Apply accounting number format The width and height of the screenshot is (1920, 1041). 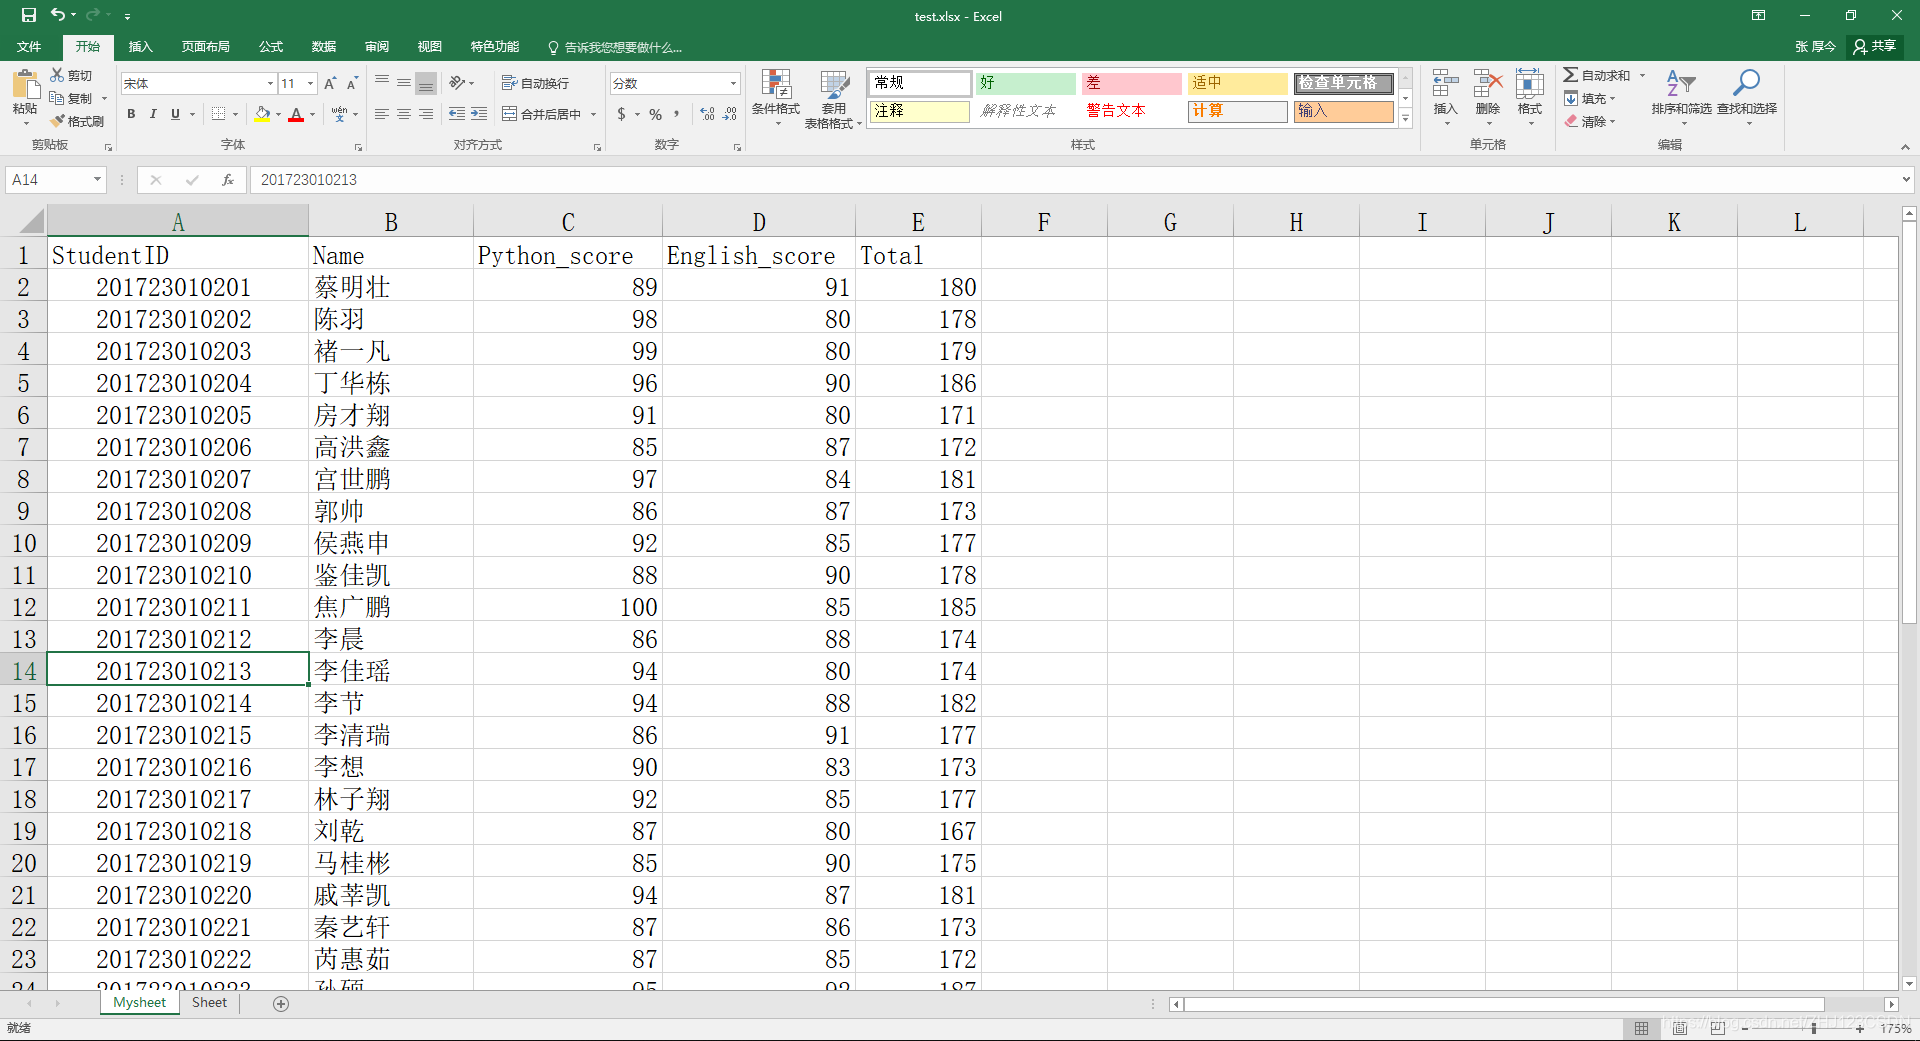(x=622, y=114)
